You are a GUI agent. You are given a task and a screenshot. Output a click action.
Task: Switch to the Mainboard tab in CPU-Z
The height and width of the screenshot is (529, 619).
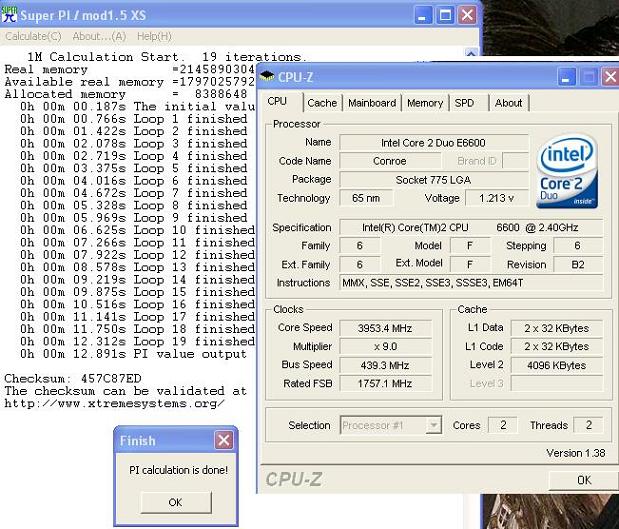click(x=372, y=103)
